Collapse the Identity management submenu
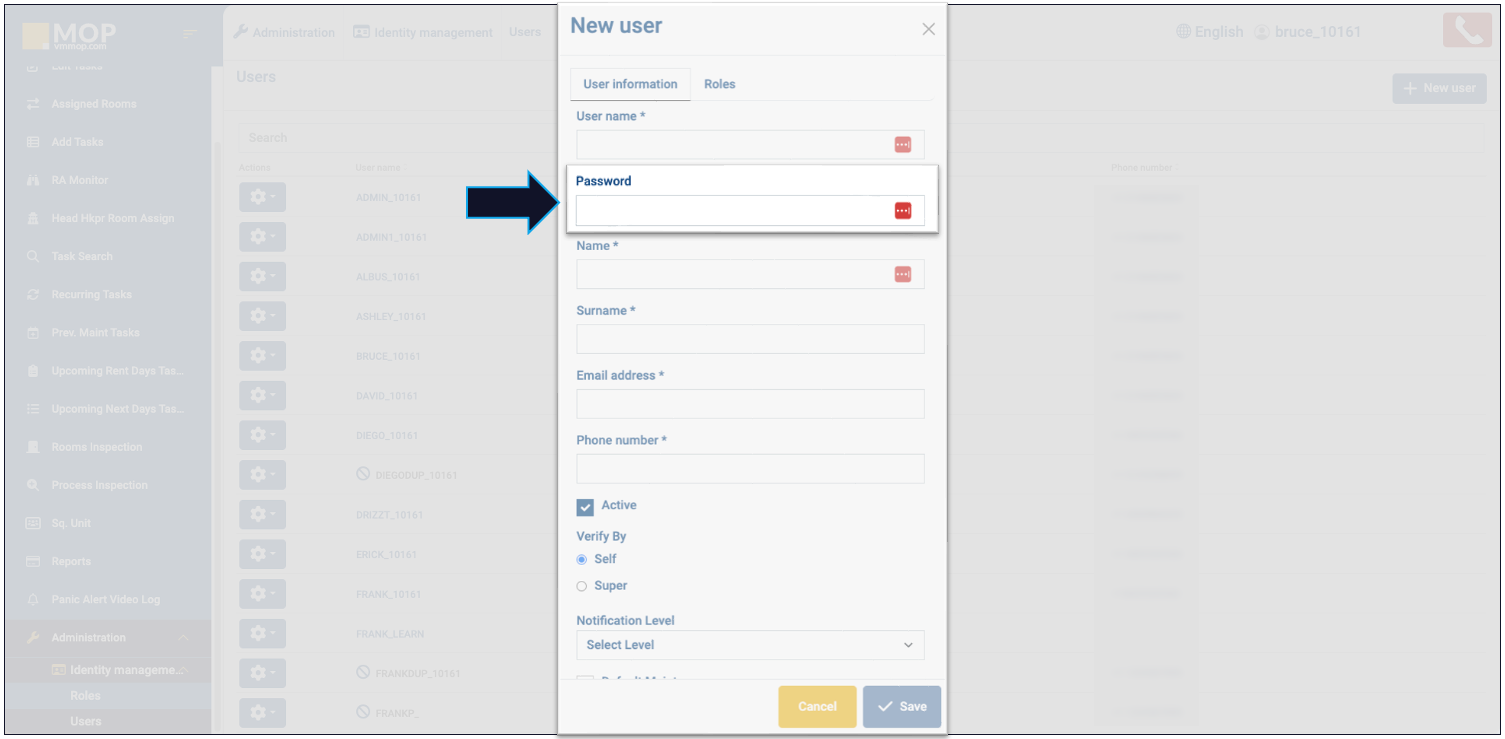 (184, 670)
